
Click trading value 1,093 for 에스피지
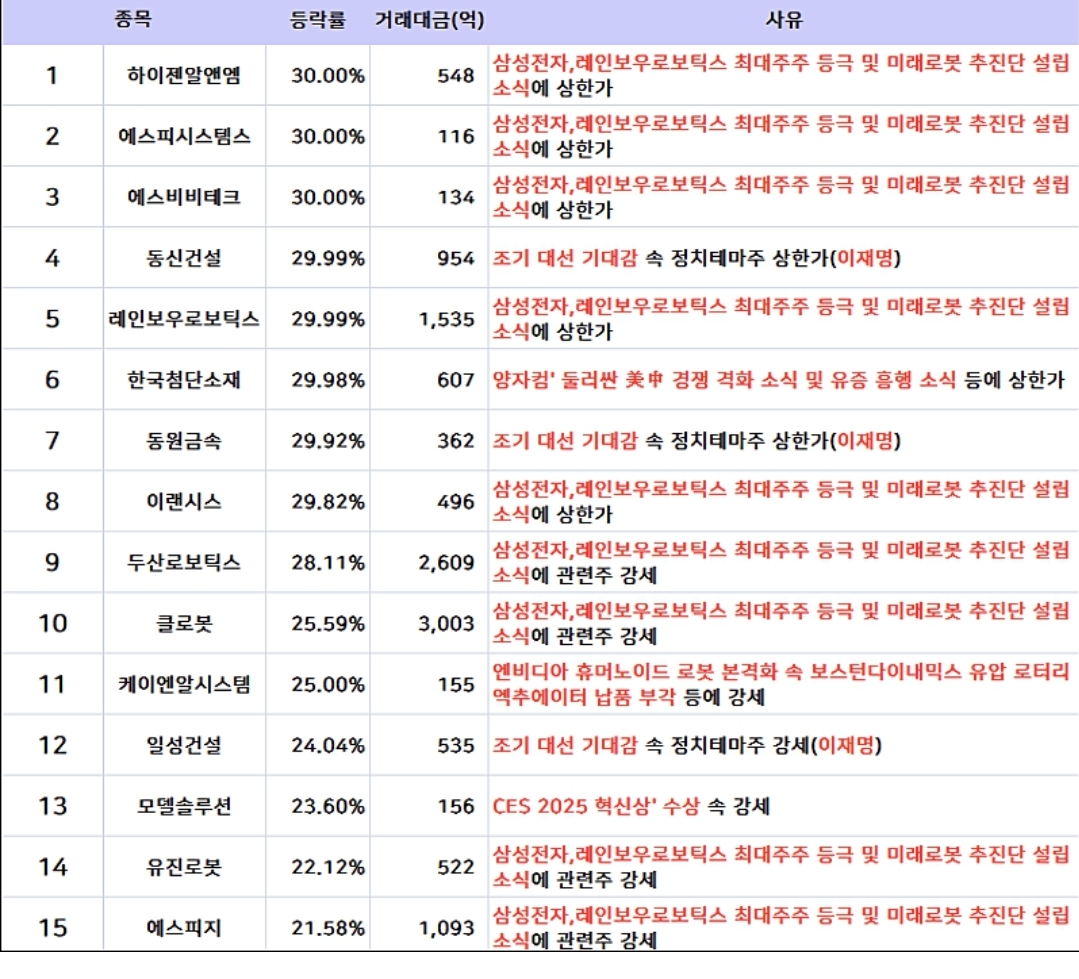447,928
